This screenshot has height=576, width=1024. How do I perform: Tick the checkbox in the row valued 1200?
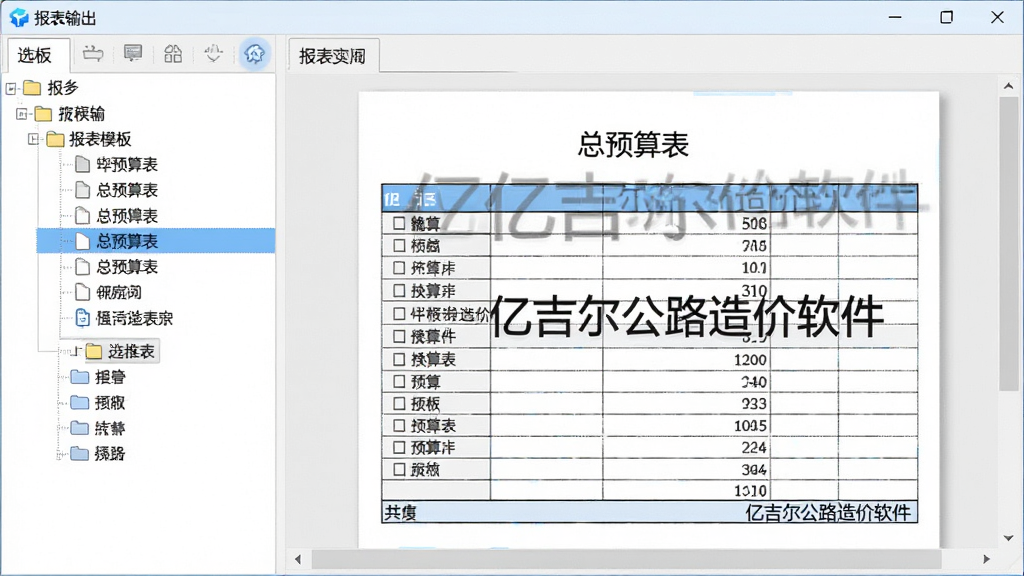coord(399,359)
